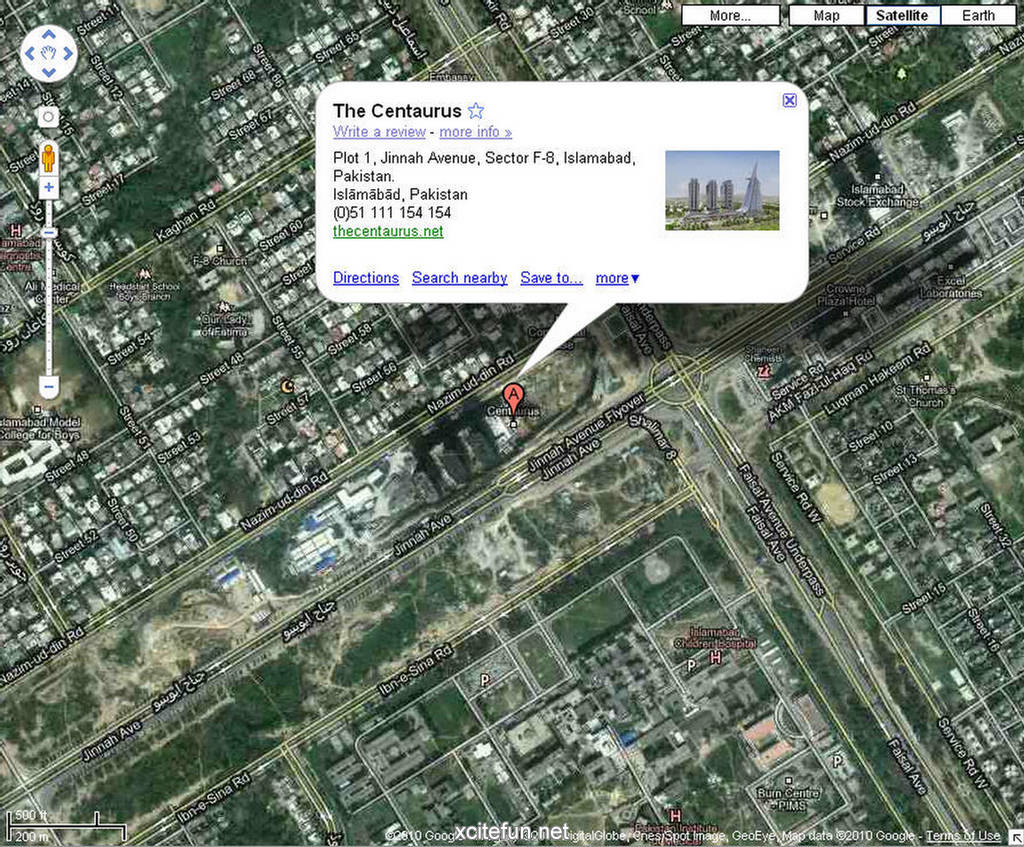Switch to Earth view

pyautogui.click(x=978, y=16)
